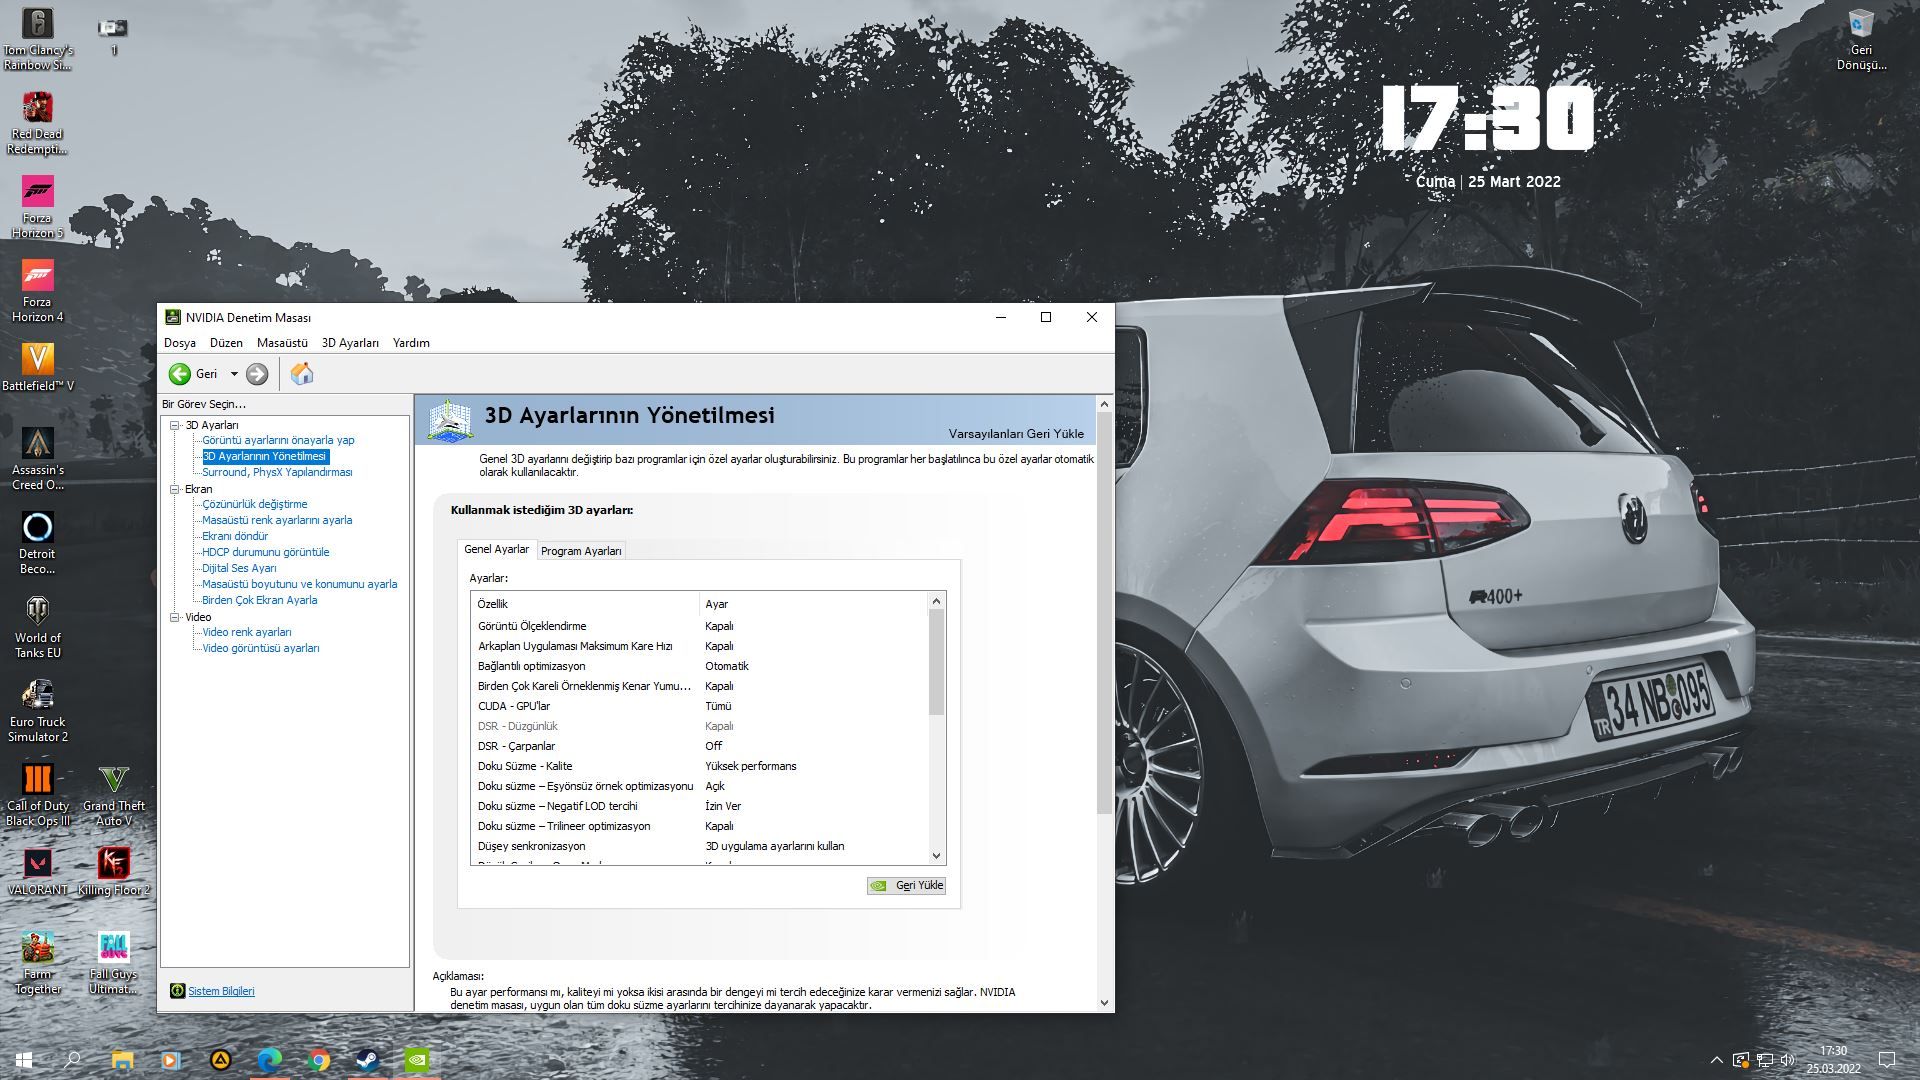Collapse the Ekran tree node
The image size is (1920, 1080).
point(175,490)
